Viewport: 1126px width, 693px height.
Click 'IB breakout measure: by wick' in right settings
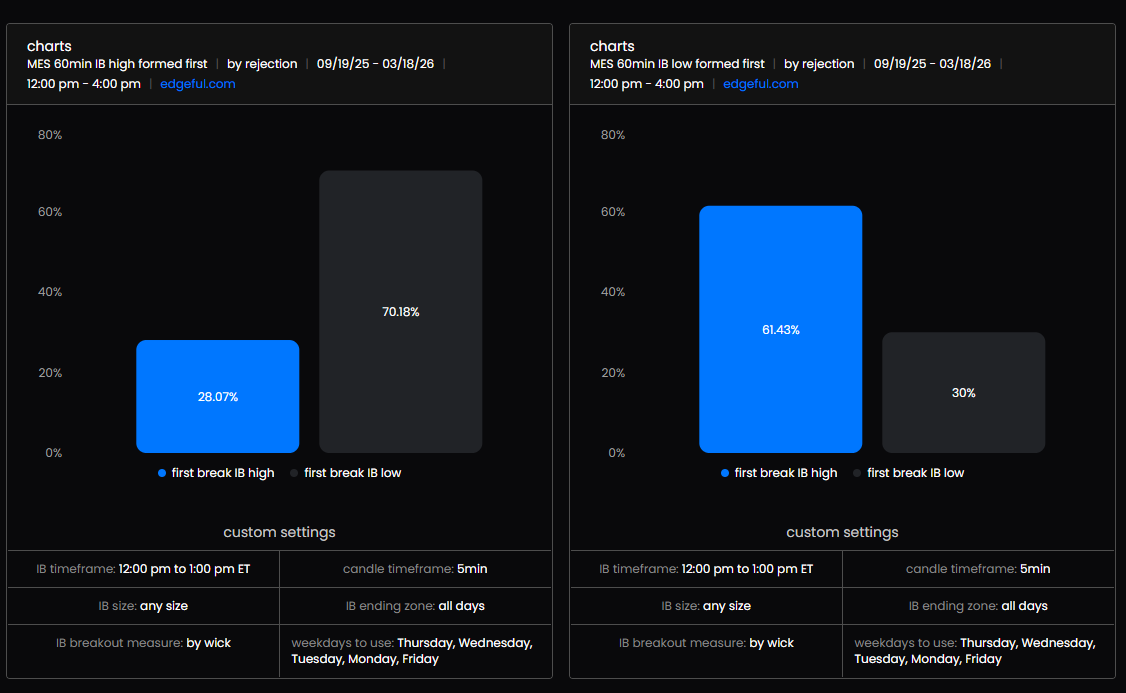(707, 643)
